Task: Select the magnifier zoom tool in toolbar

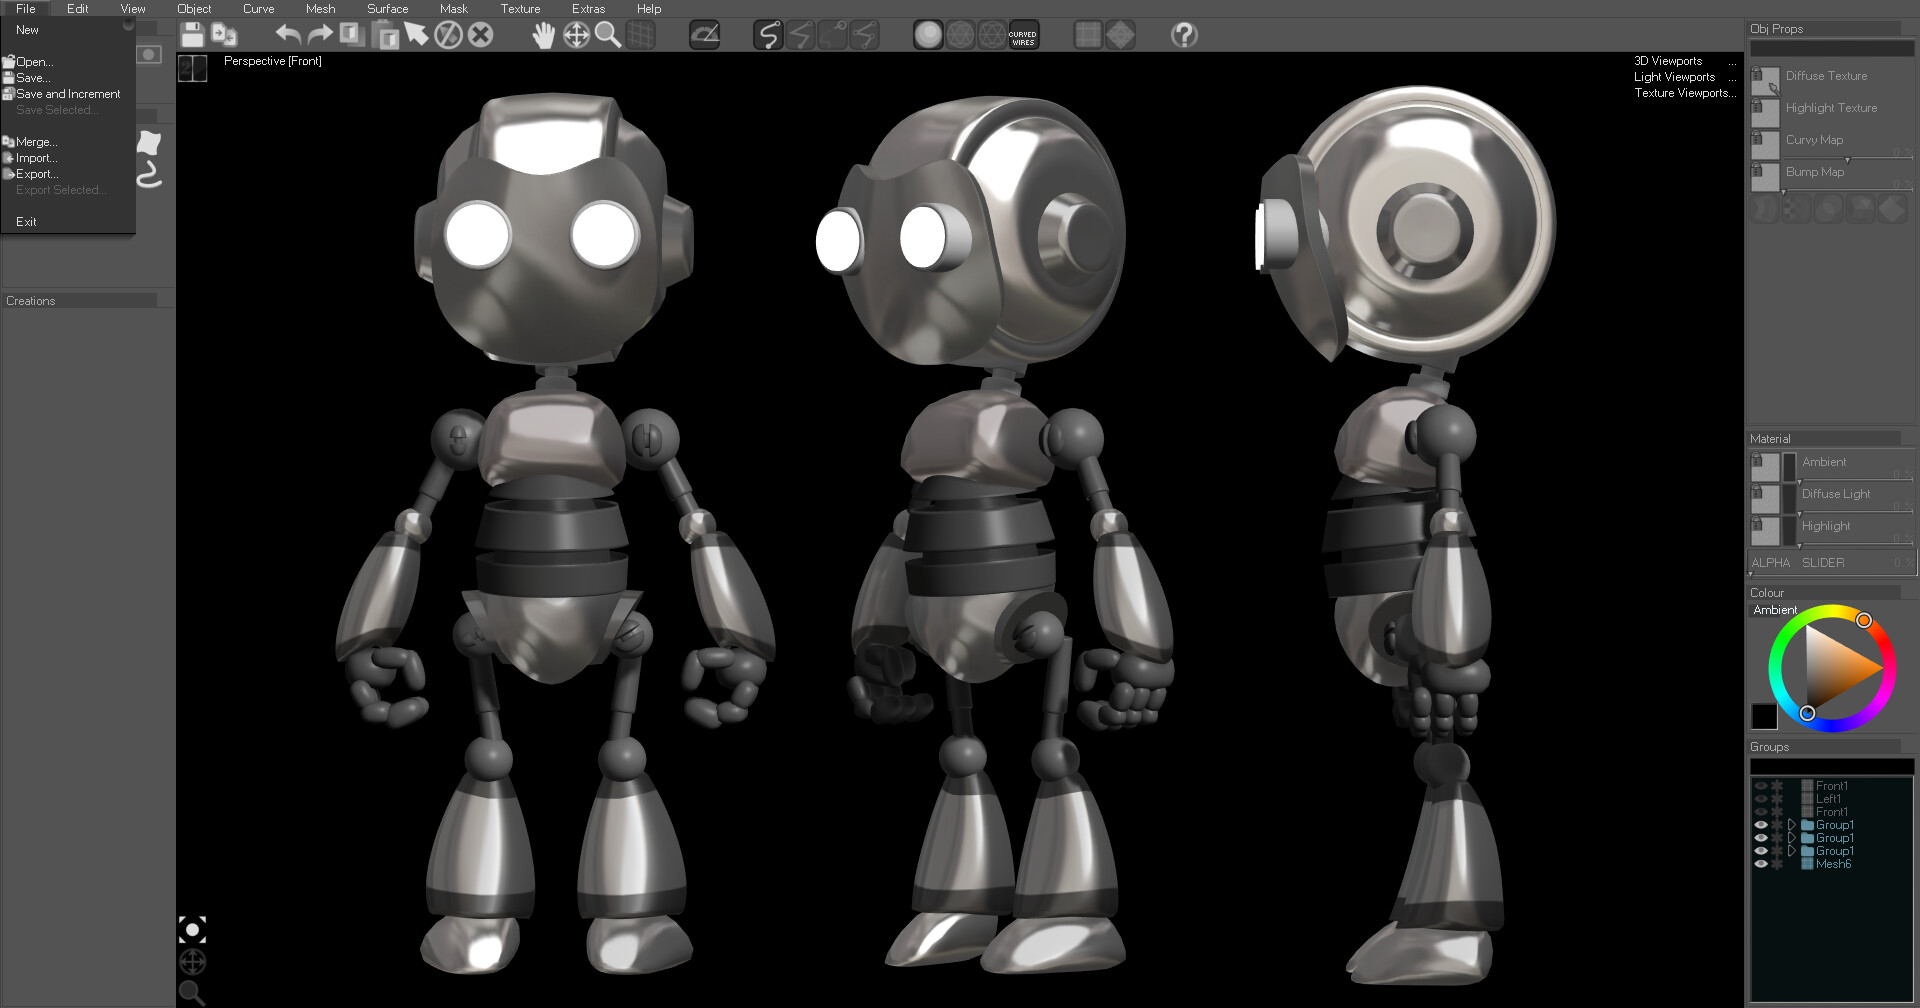Action: point(607,35)
